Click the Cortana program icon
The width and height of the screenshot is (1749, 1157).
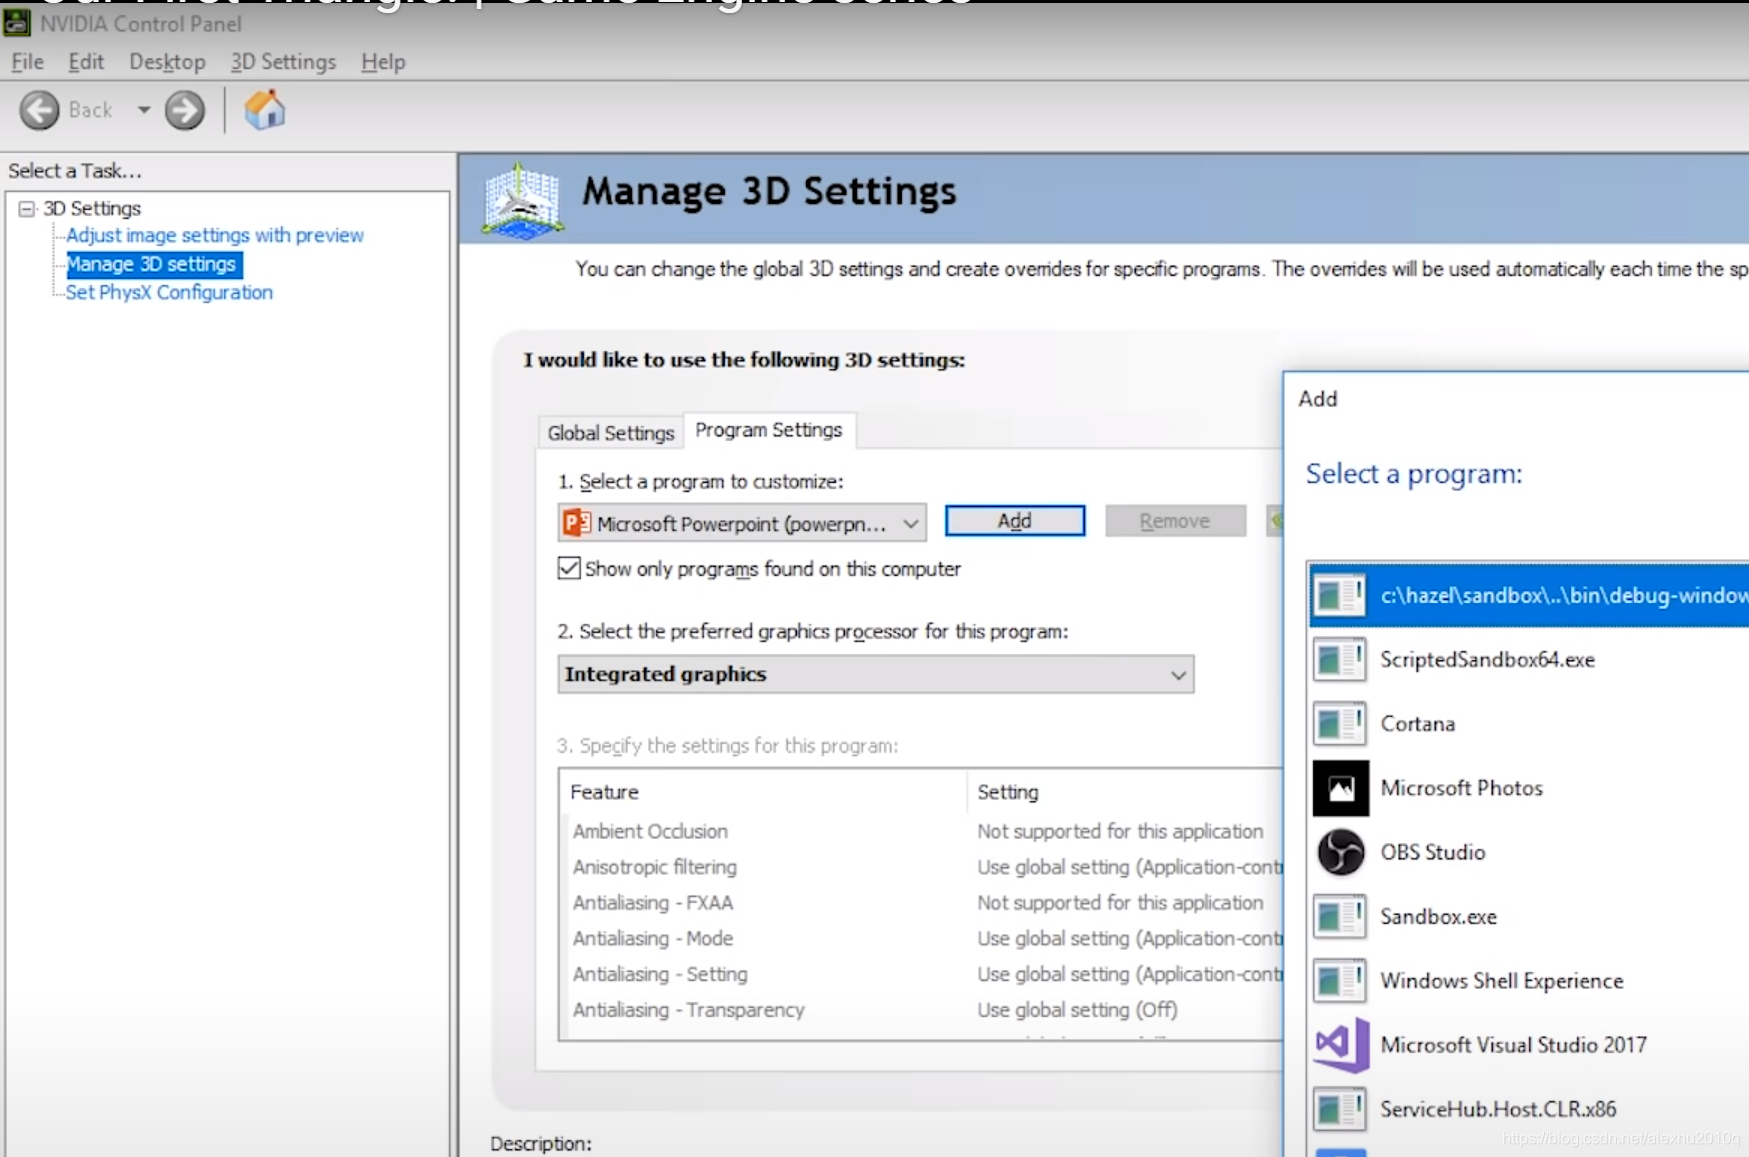1340,724
